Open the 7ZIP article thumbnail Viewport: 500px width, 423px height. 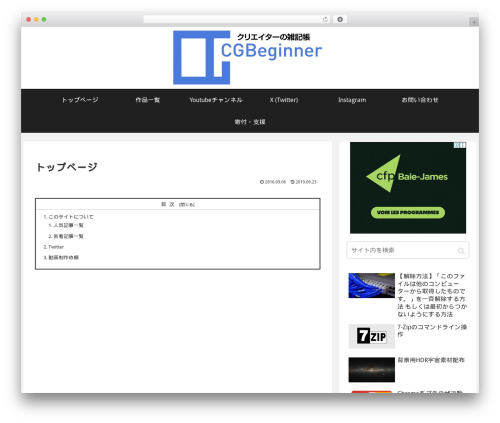[371, 336]
